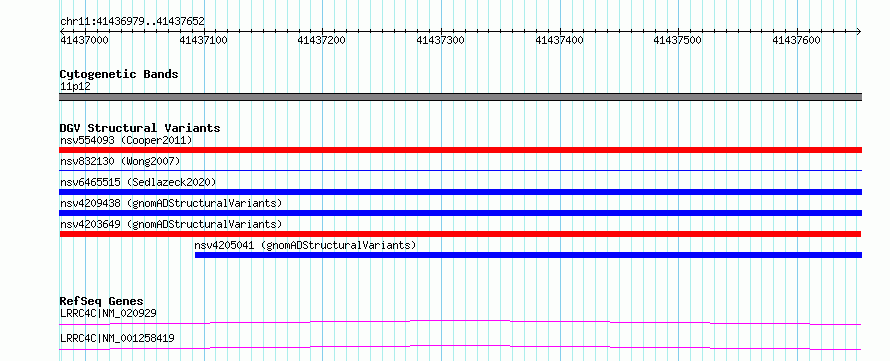The image size is (890, 361).
Task: Open the nsv4205041 (gnomADStructuralVariants) label
Action: pos(305,245)
